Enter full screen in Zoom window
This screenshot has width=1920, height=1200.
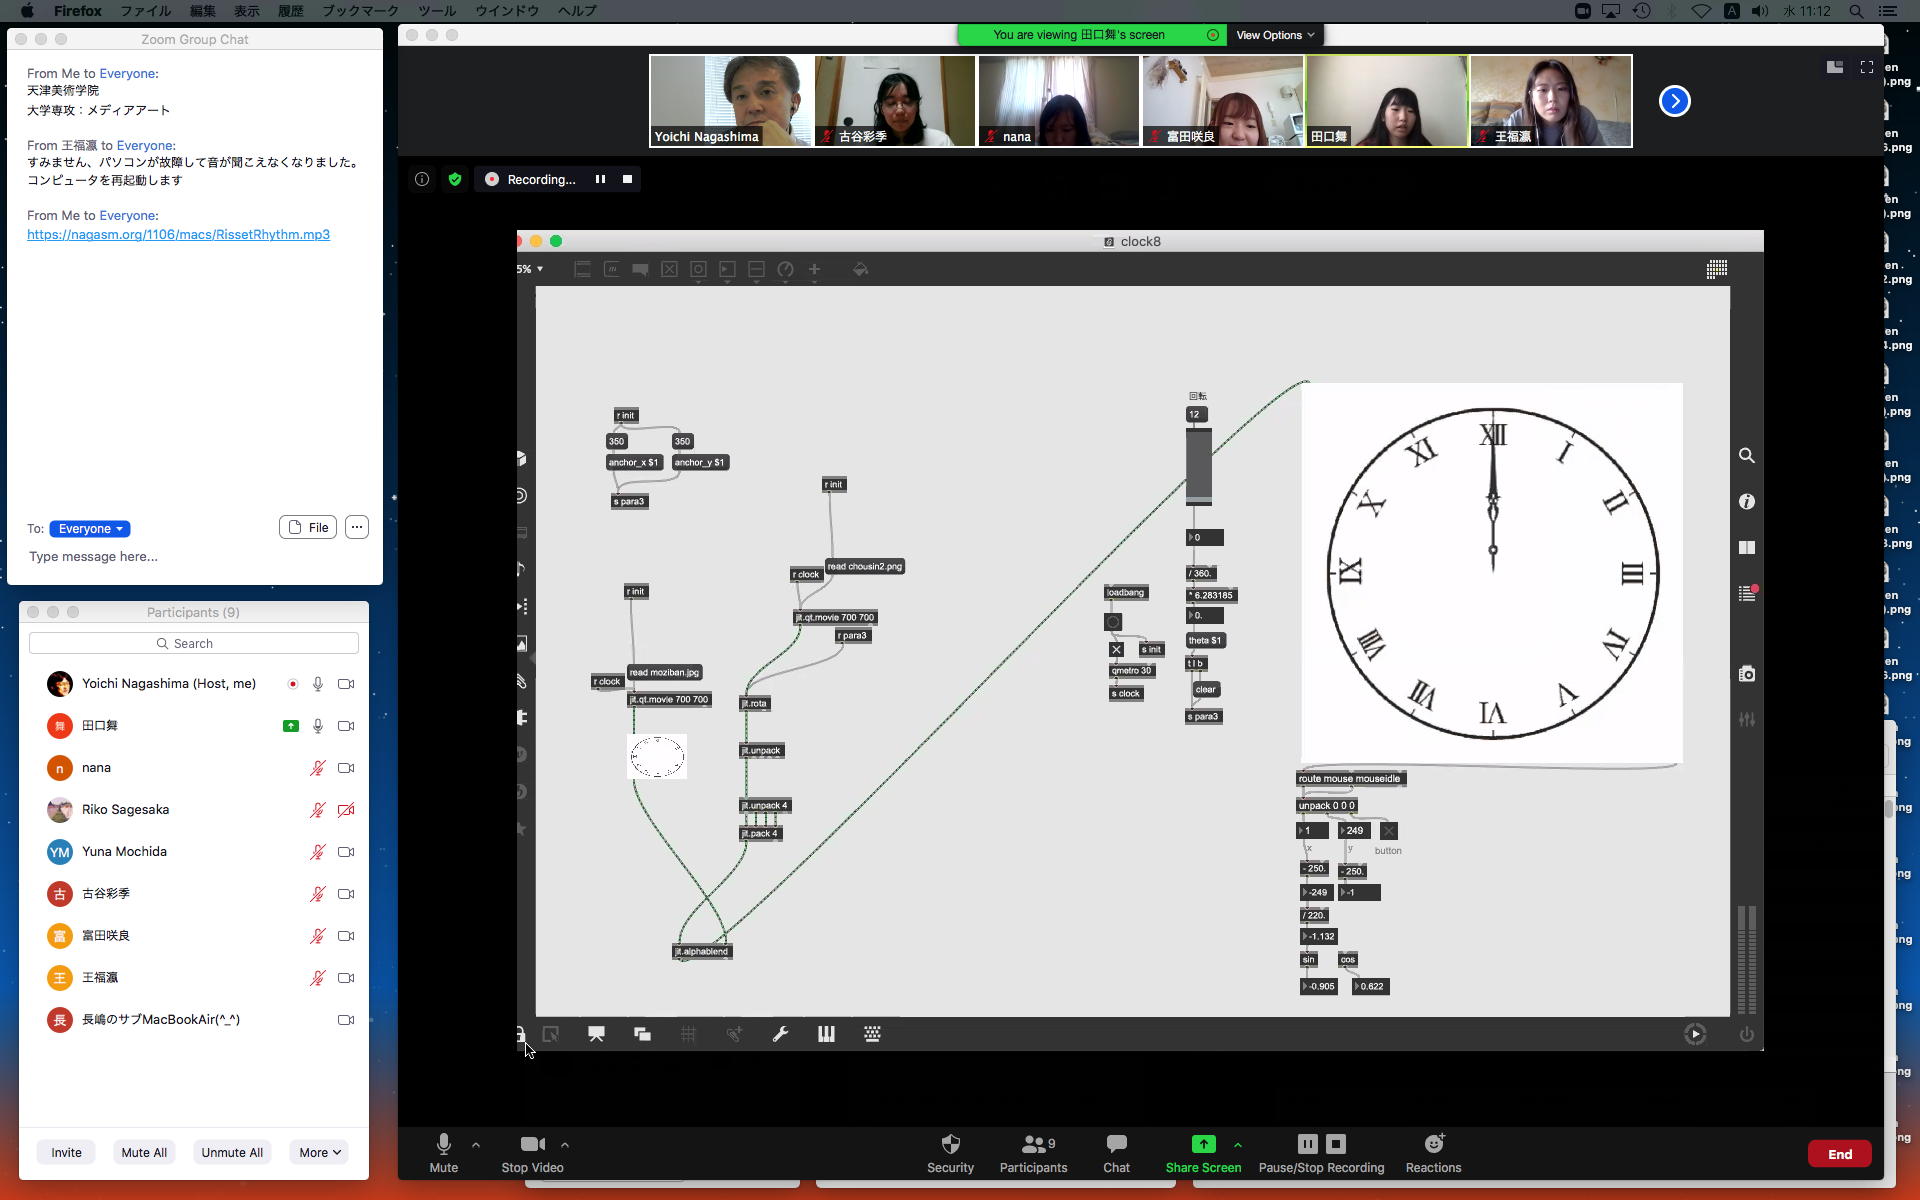tap(1866, 67)
